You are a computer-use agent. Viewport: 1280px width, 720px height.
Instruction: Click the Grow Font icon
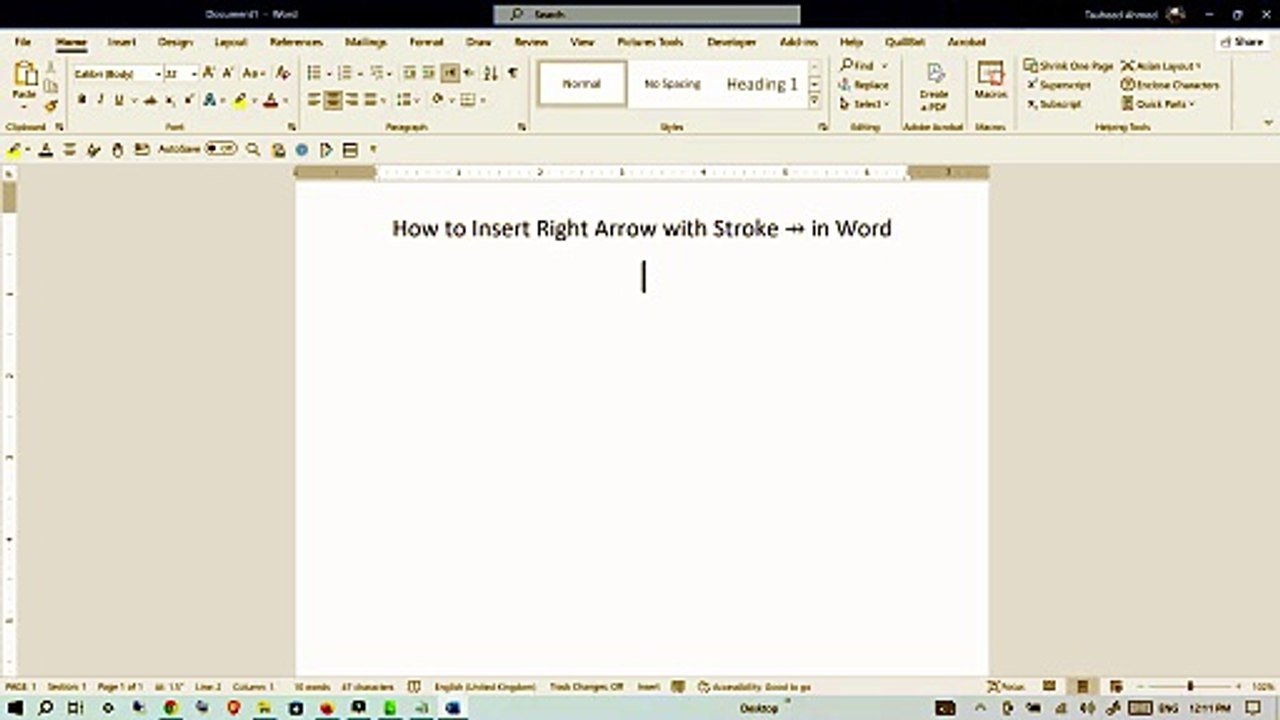[x=209, y=73]
